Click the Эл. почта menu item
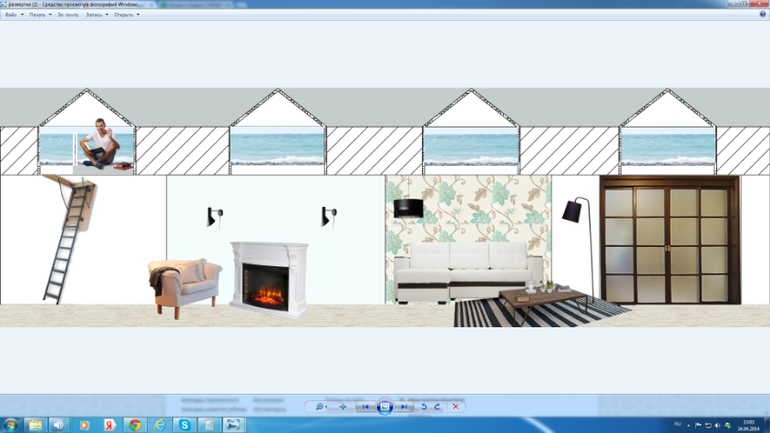Screen dimensions: 770x433 click(x=68, y=15)
